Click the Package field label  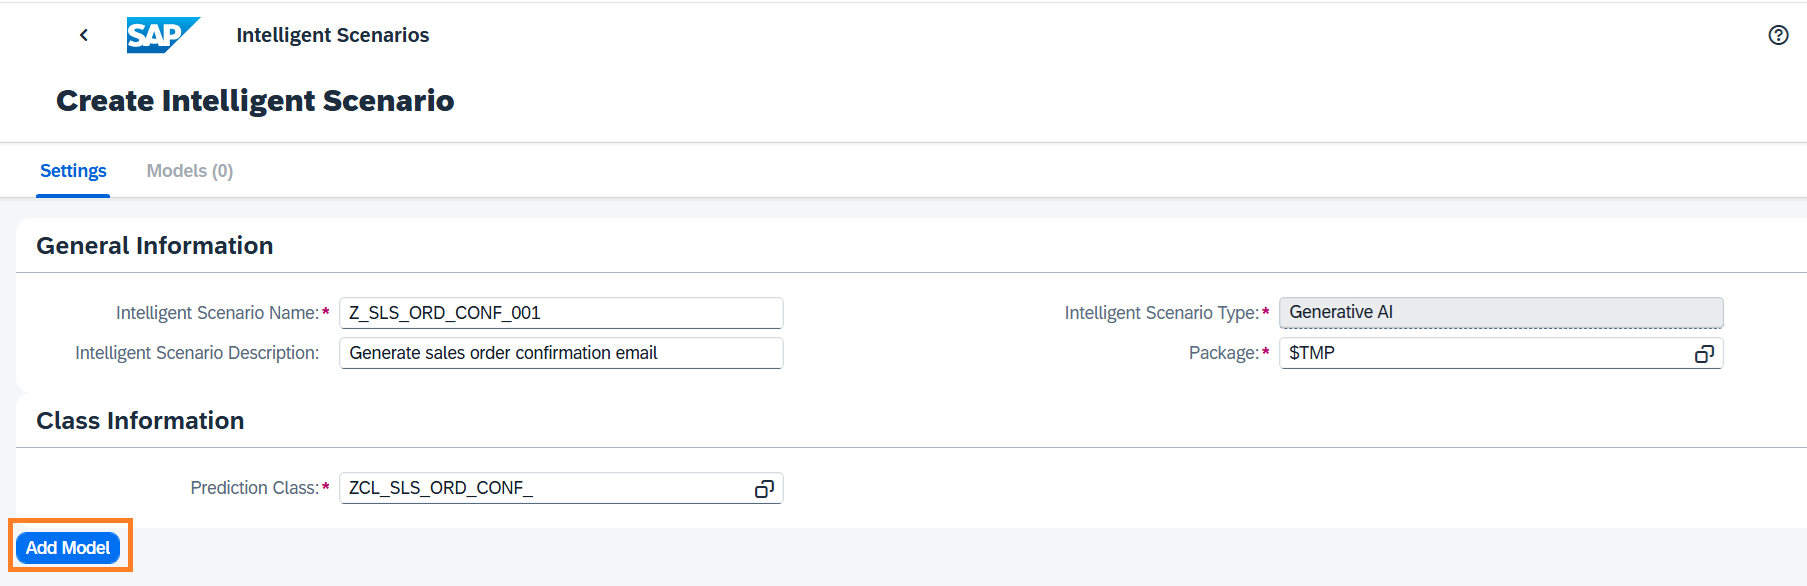[x=1223, y=353]
